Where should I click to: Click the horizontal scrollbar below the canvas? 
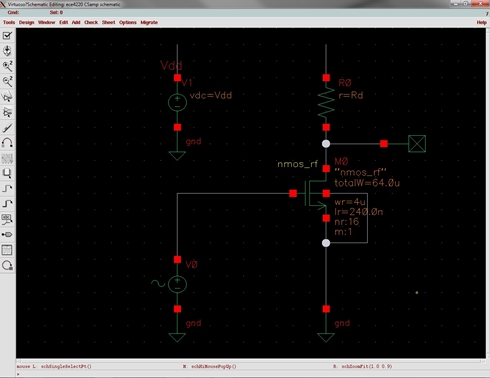251,361
